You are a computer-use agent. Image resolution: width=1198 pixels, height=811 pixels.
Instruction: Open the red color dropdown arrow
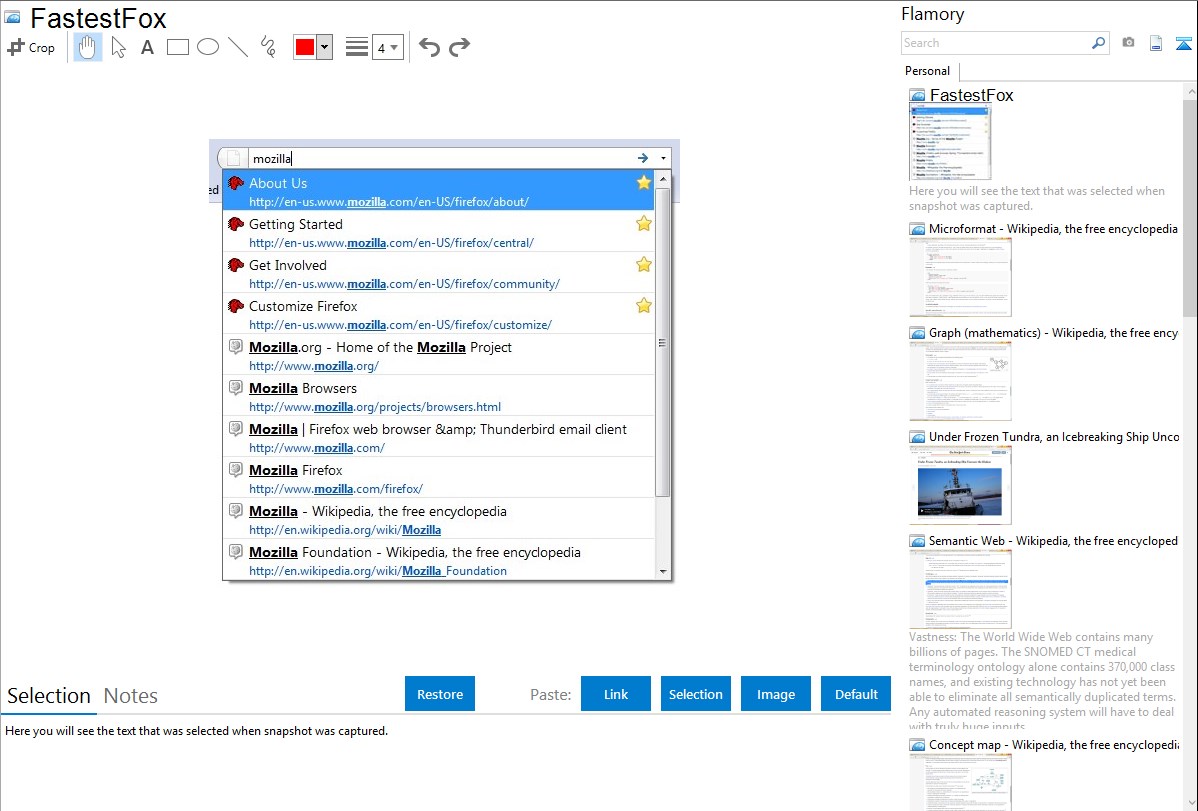tap(324, 47)
